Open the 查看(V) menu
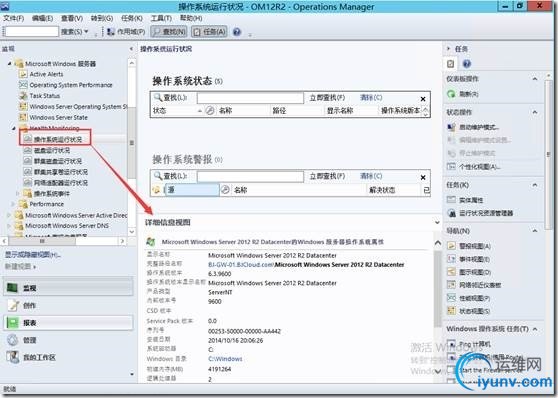Screen dimensions: 558x398 pos(72,18)
